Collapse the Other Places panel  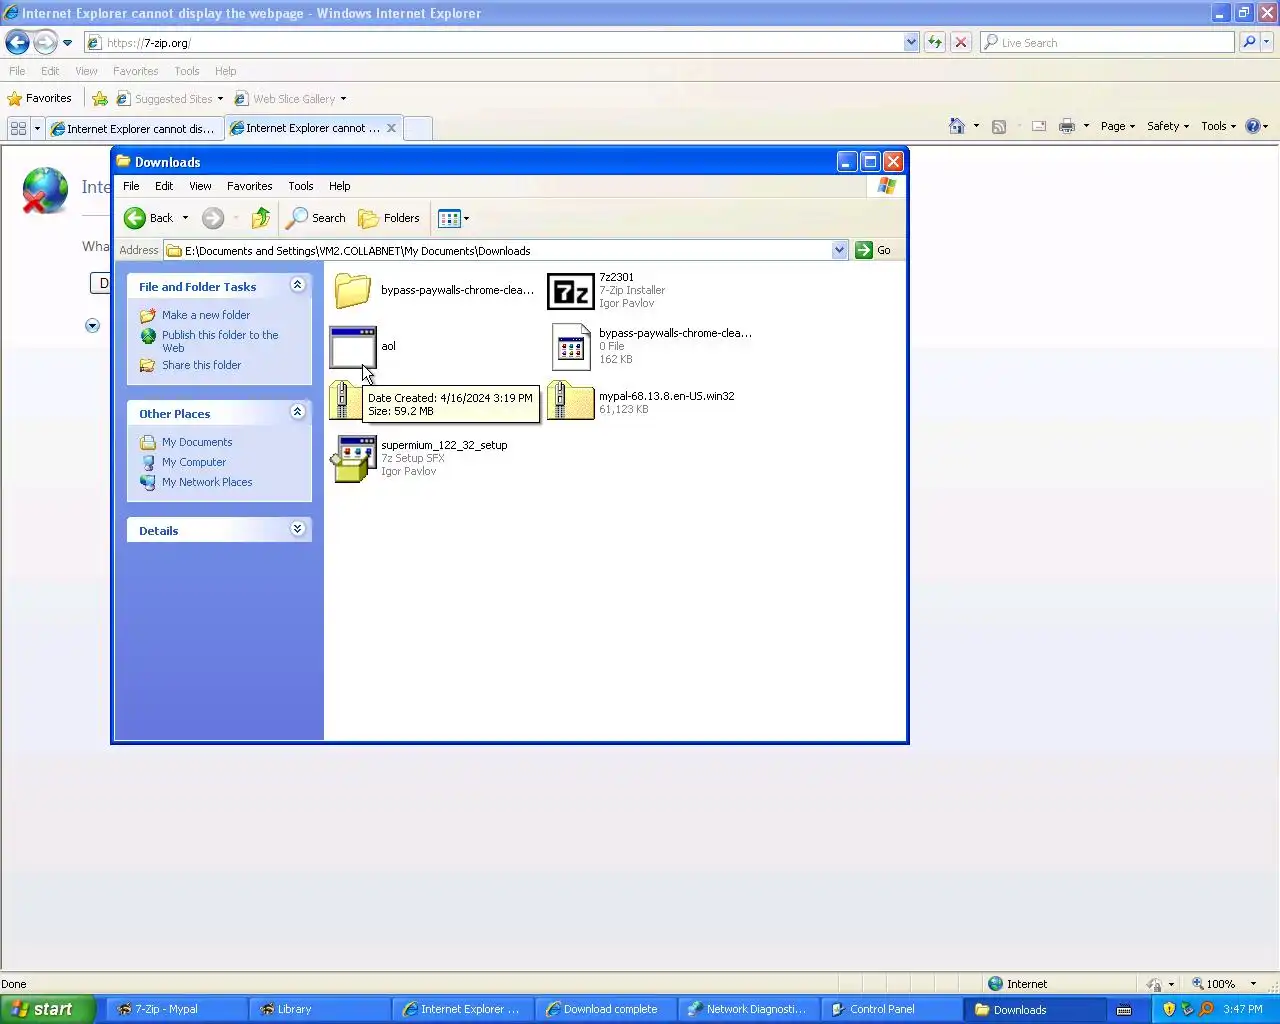[297, 412]
